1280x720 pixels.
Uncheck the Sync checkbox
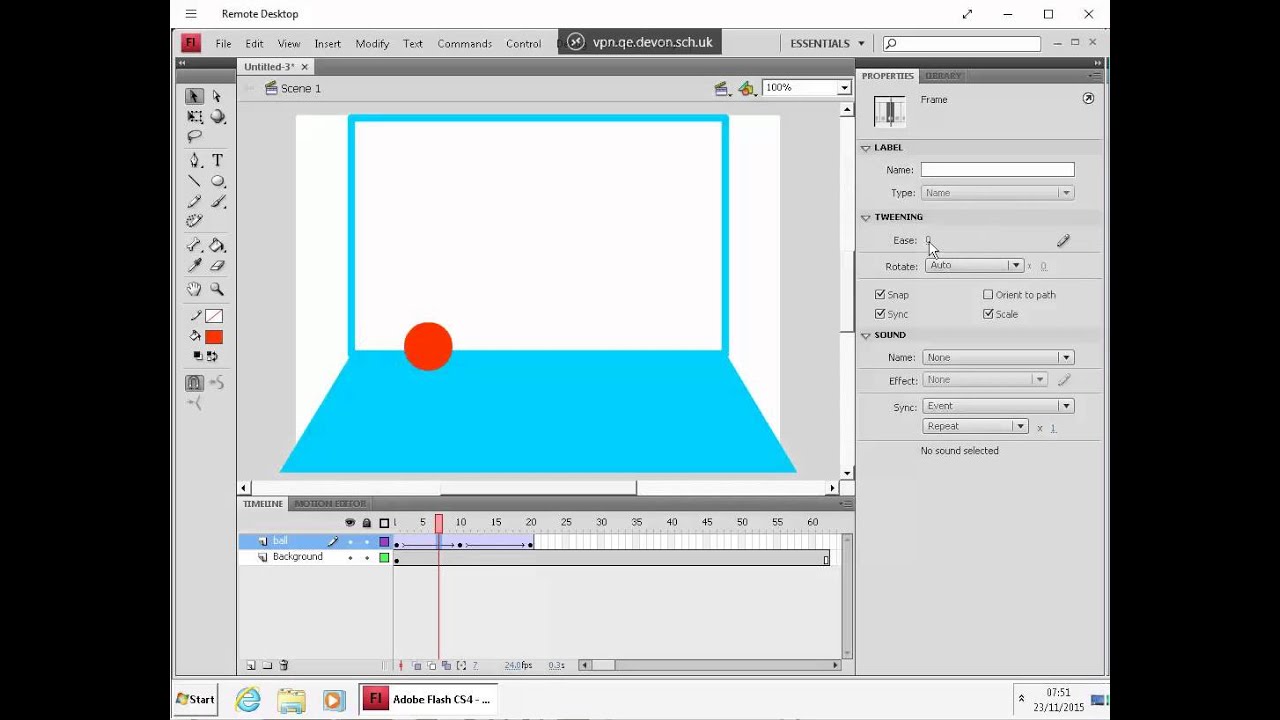(x=880, y=314)
